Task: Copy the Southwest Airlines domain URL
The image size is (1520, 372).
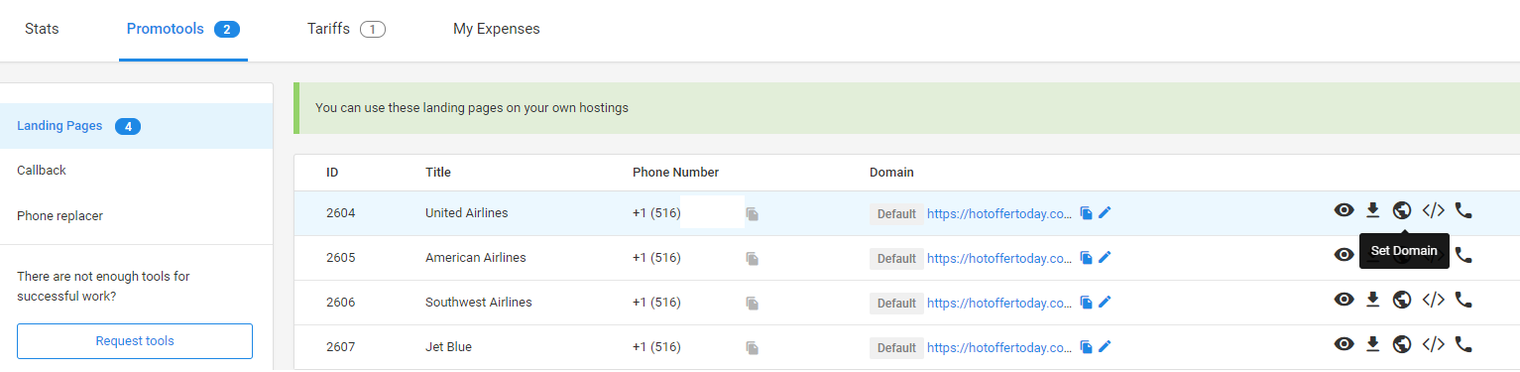Action: [x=1086, y=302]
